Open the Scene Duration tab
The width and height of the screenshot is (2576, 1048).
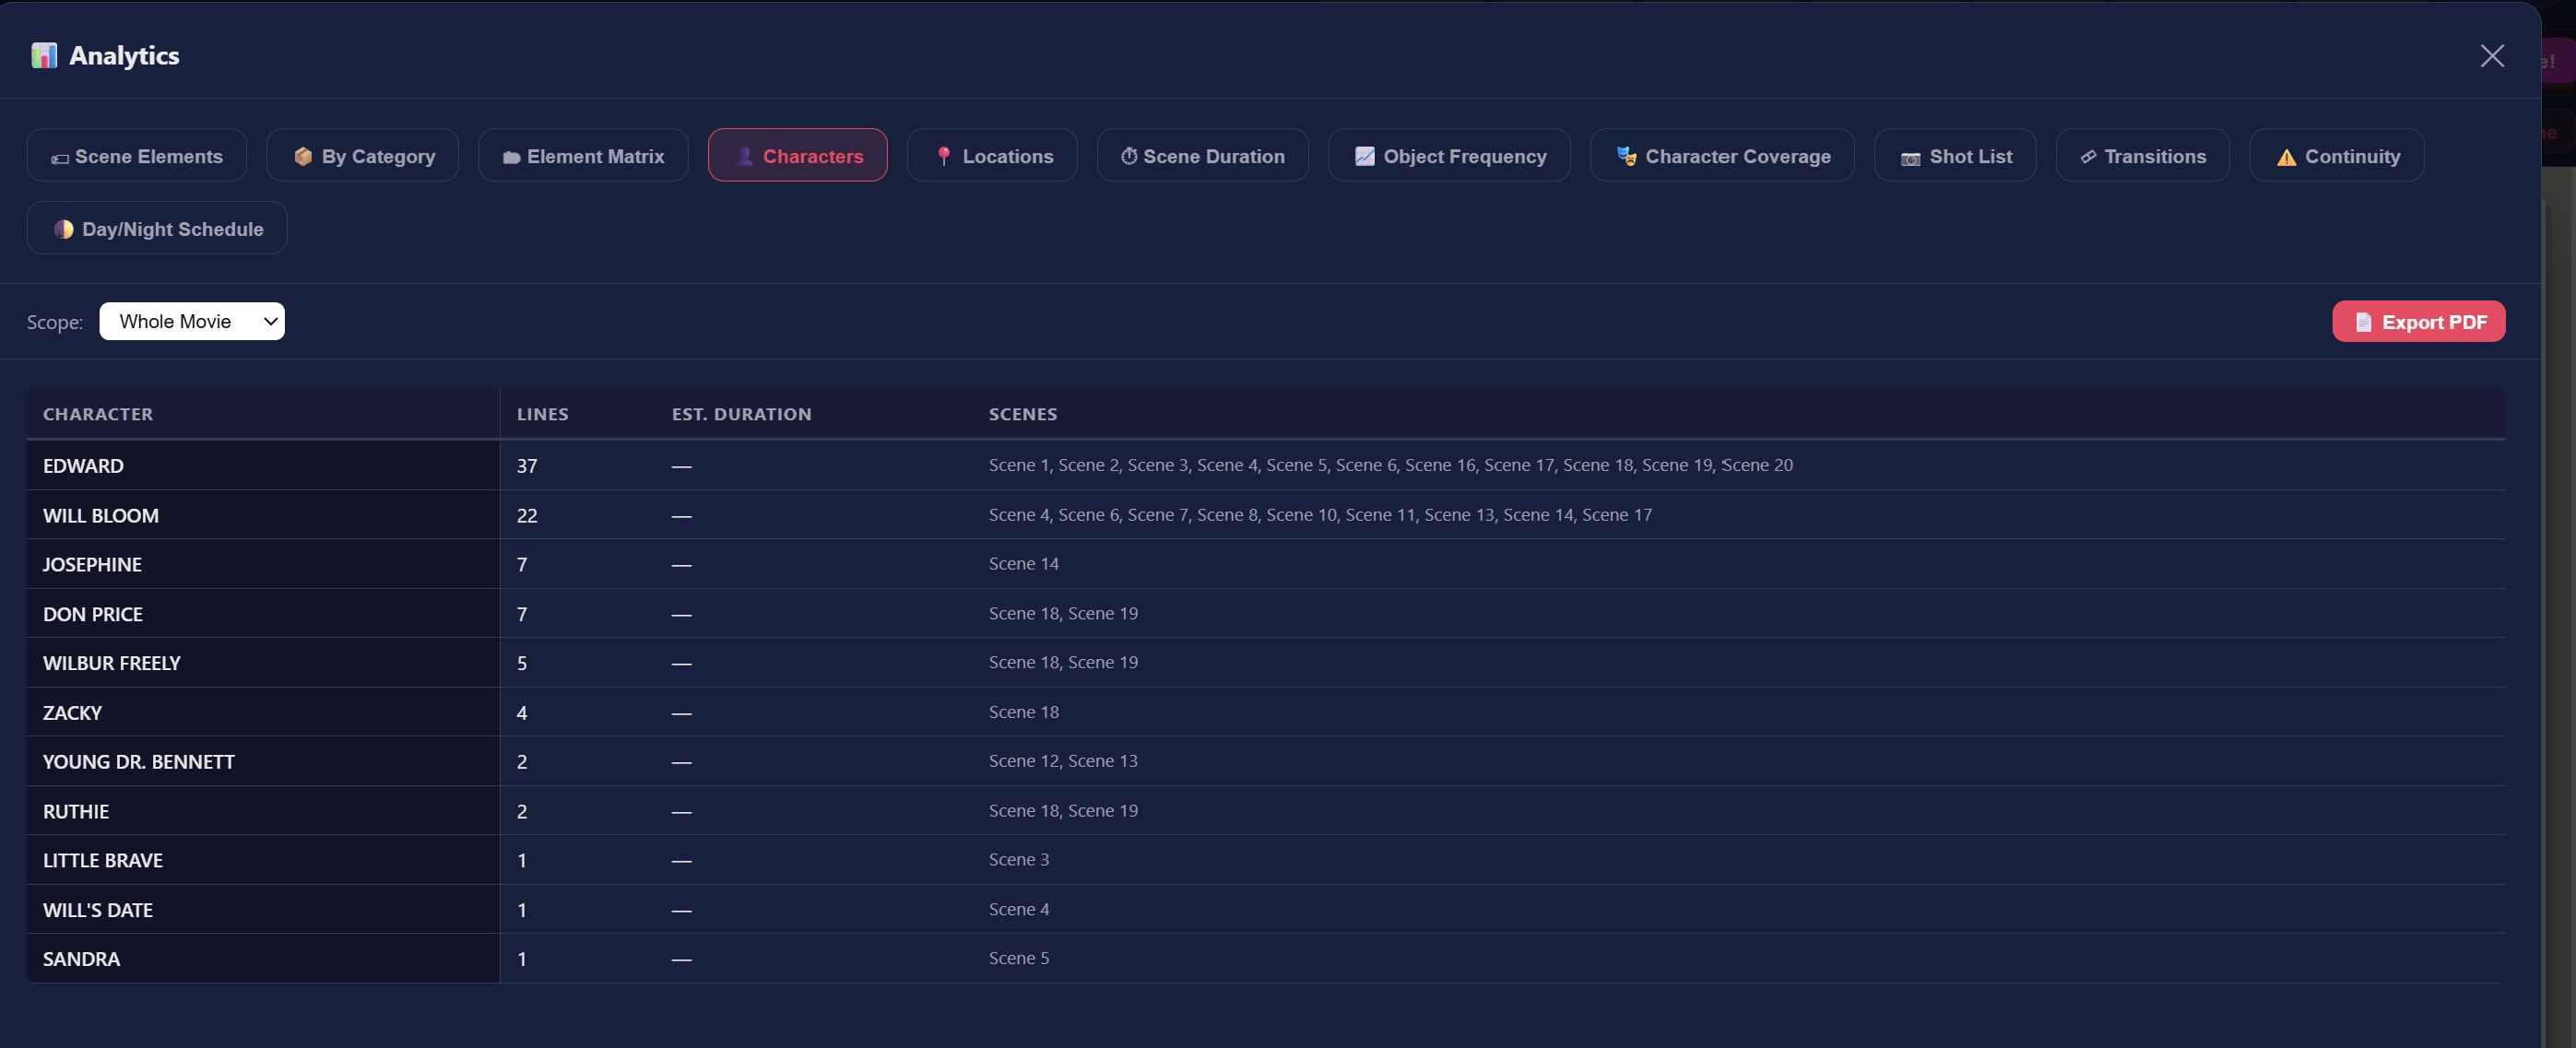pyautogui.click(x=1202, y=156)
